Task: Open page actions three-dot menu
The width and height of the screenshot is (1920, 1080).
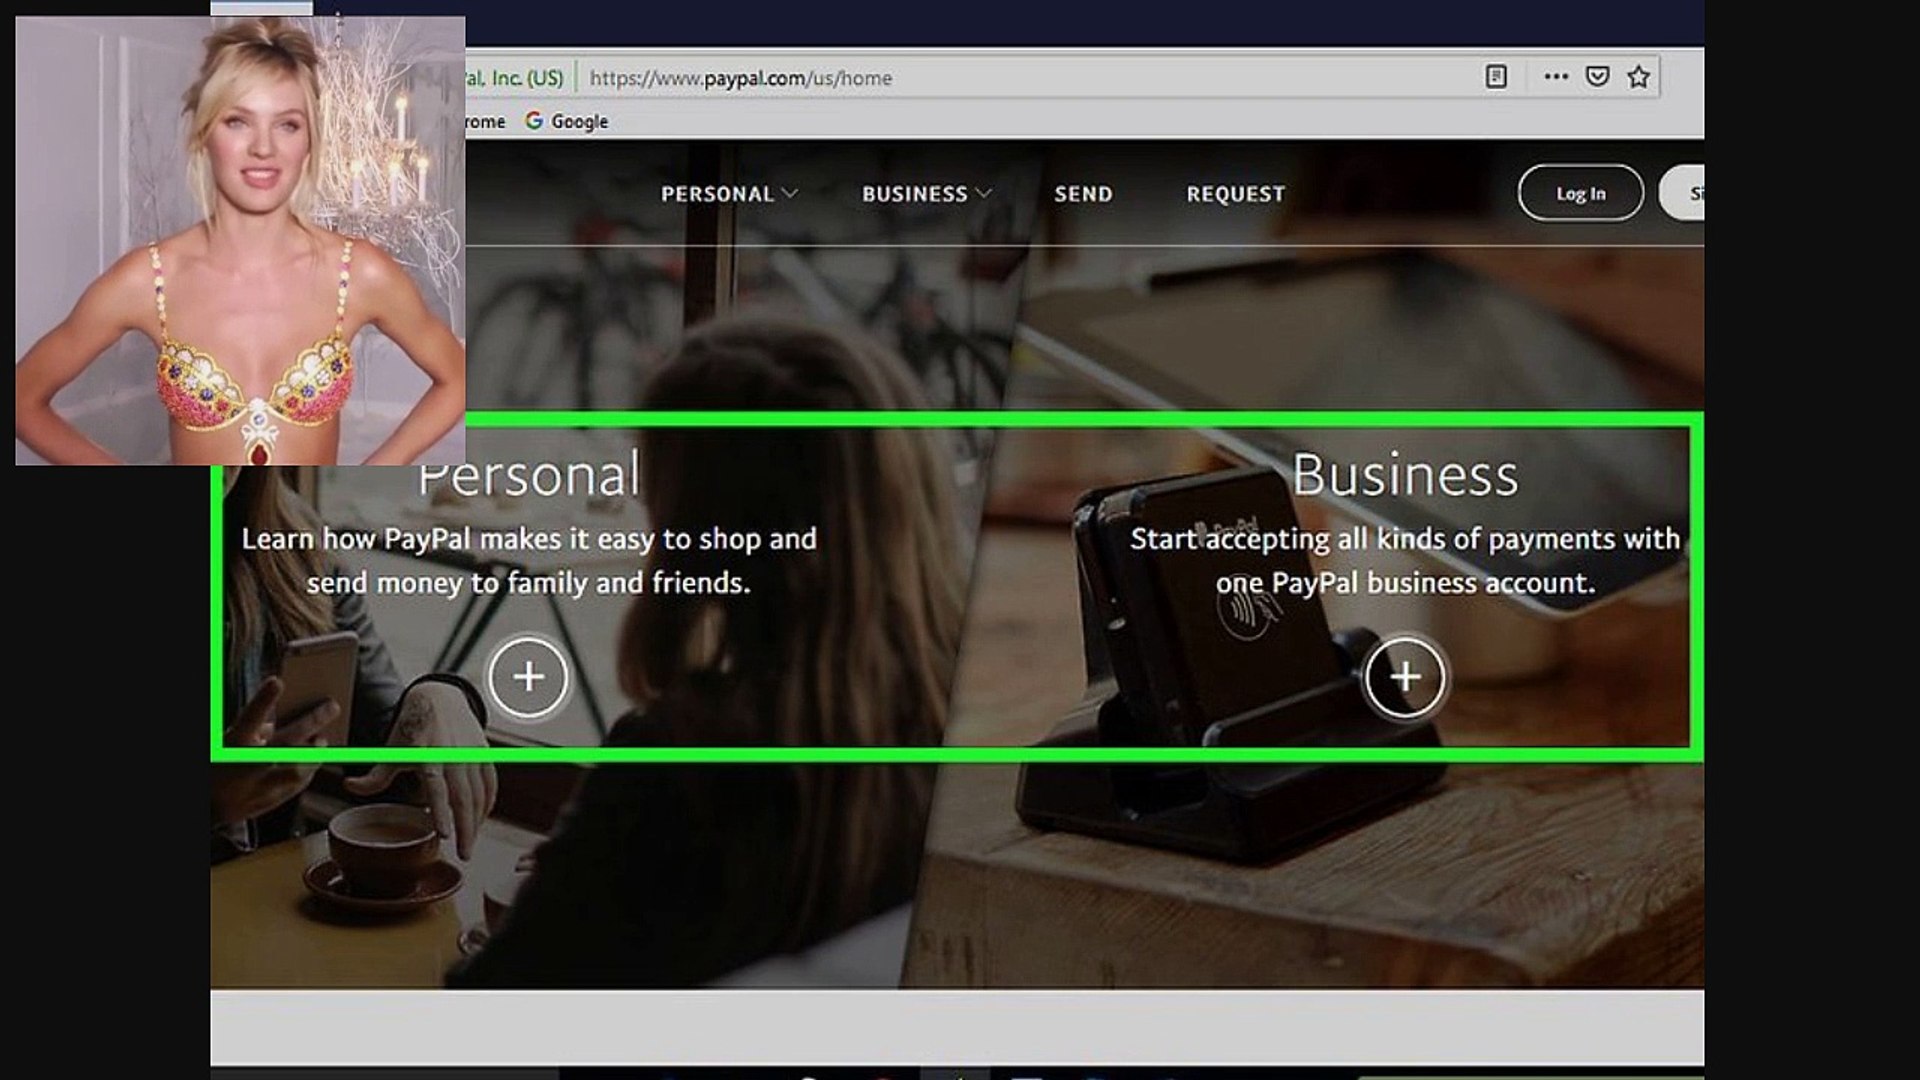Action: pos(1555,77)
